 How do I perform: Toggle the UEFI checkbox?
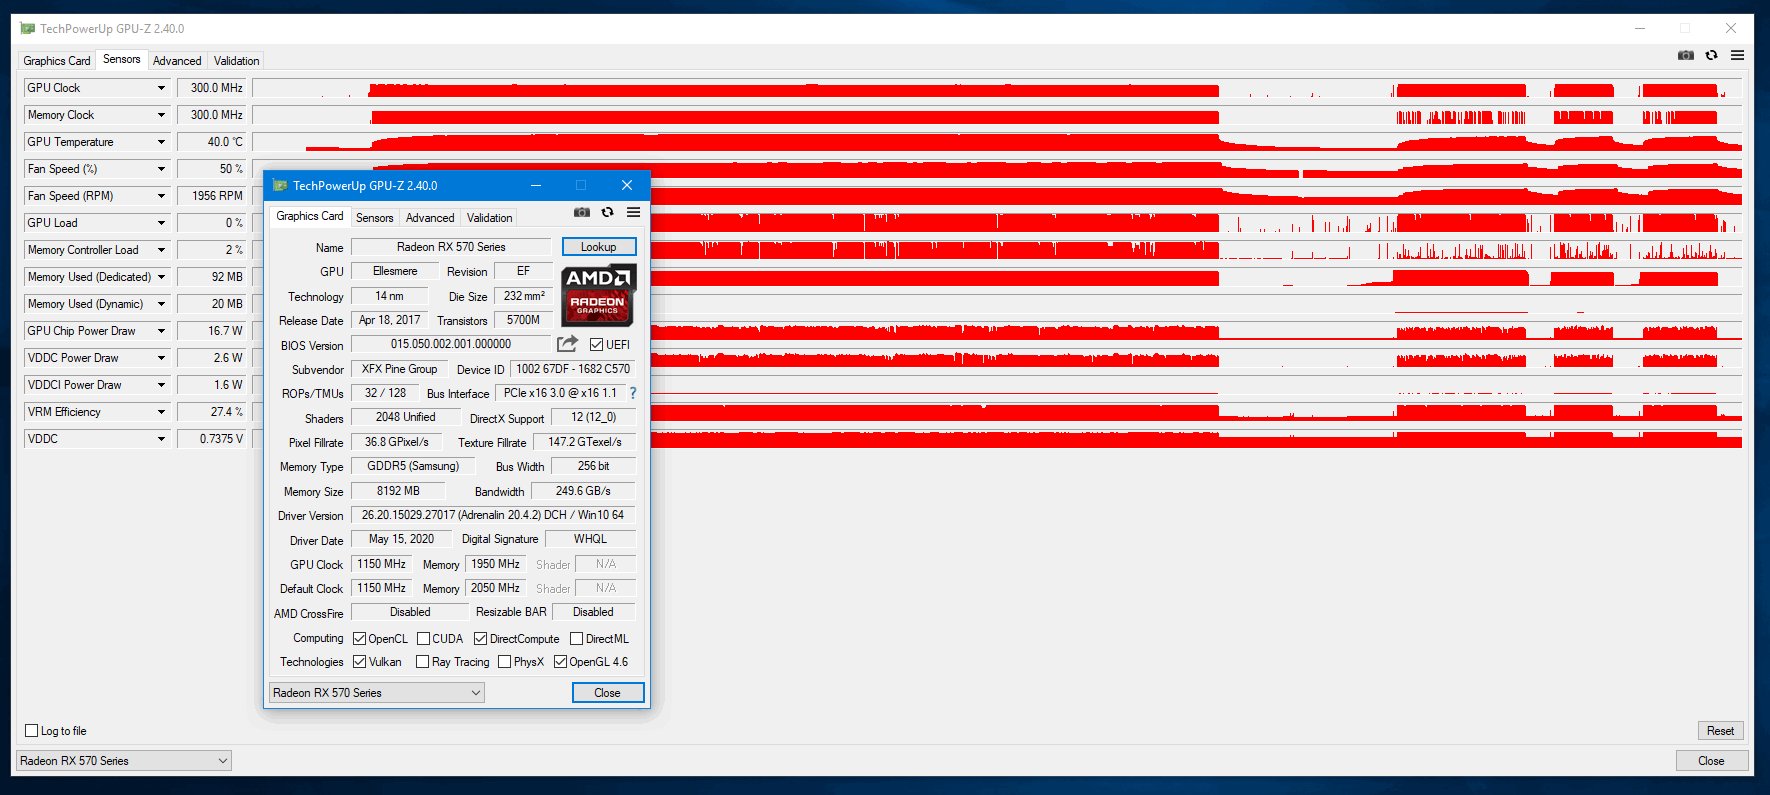coord(596,345)
